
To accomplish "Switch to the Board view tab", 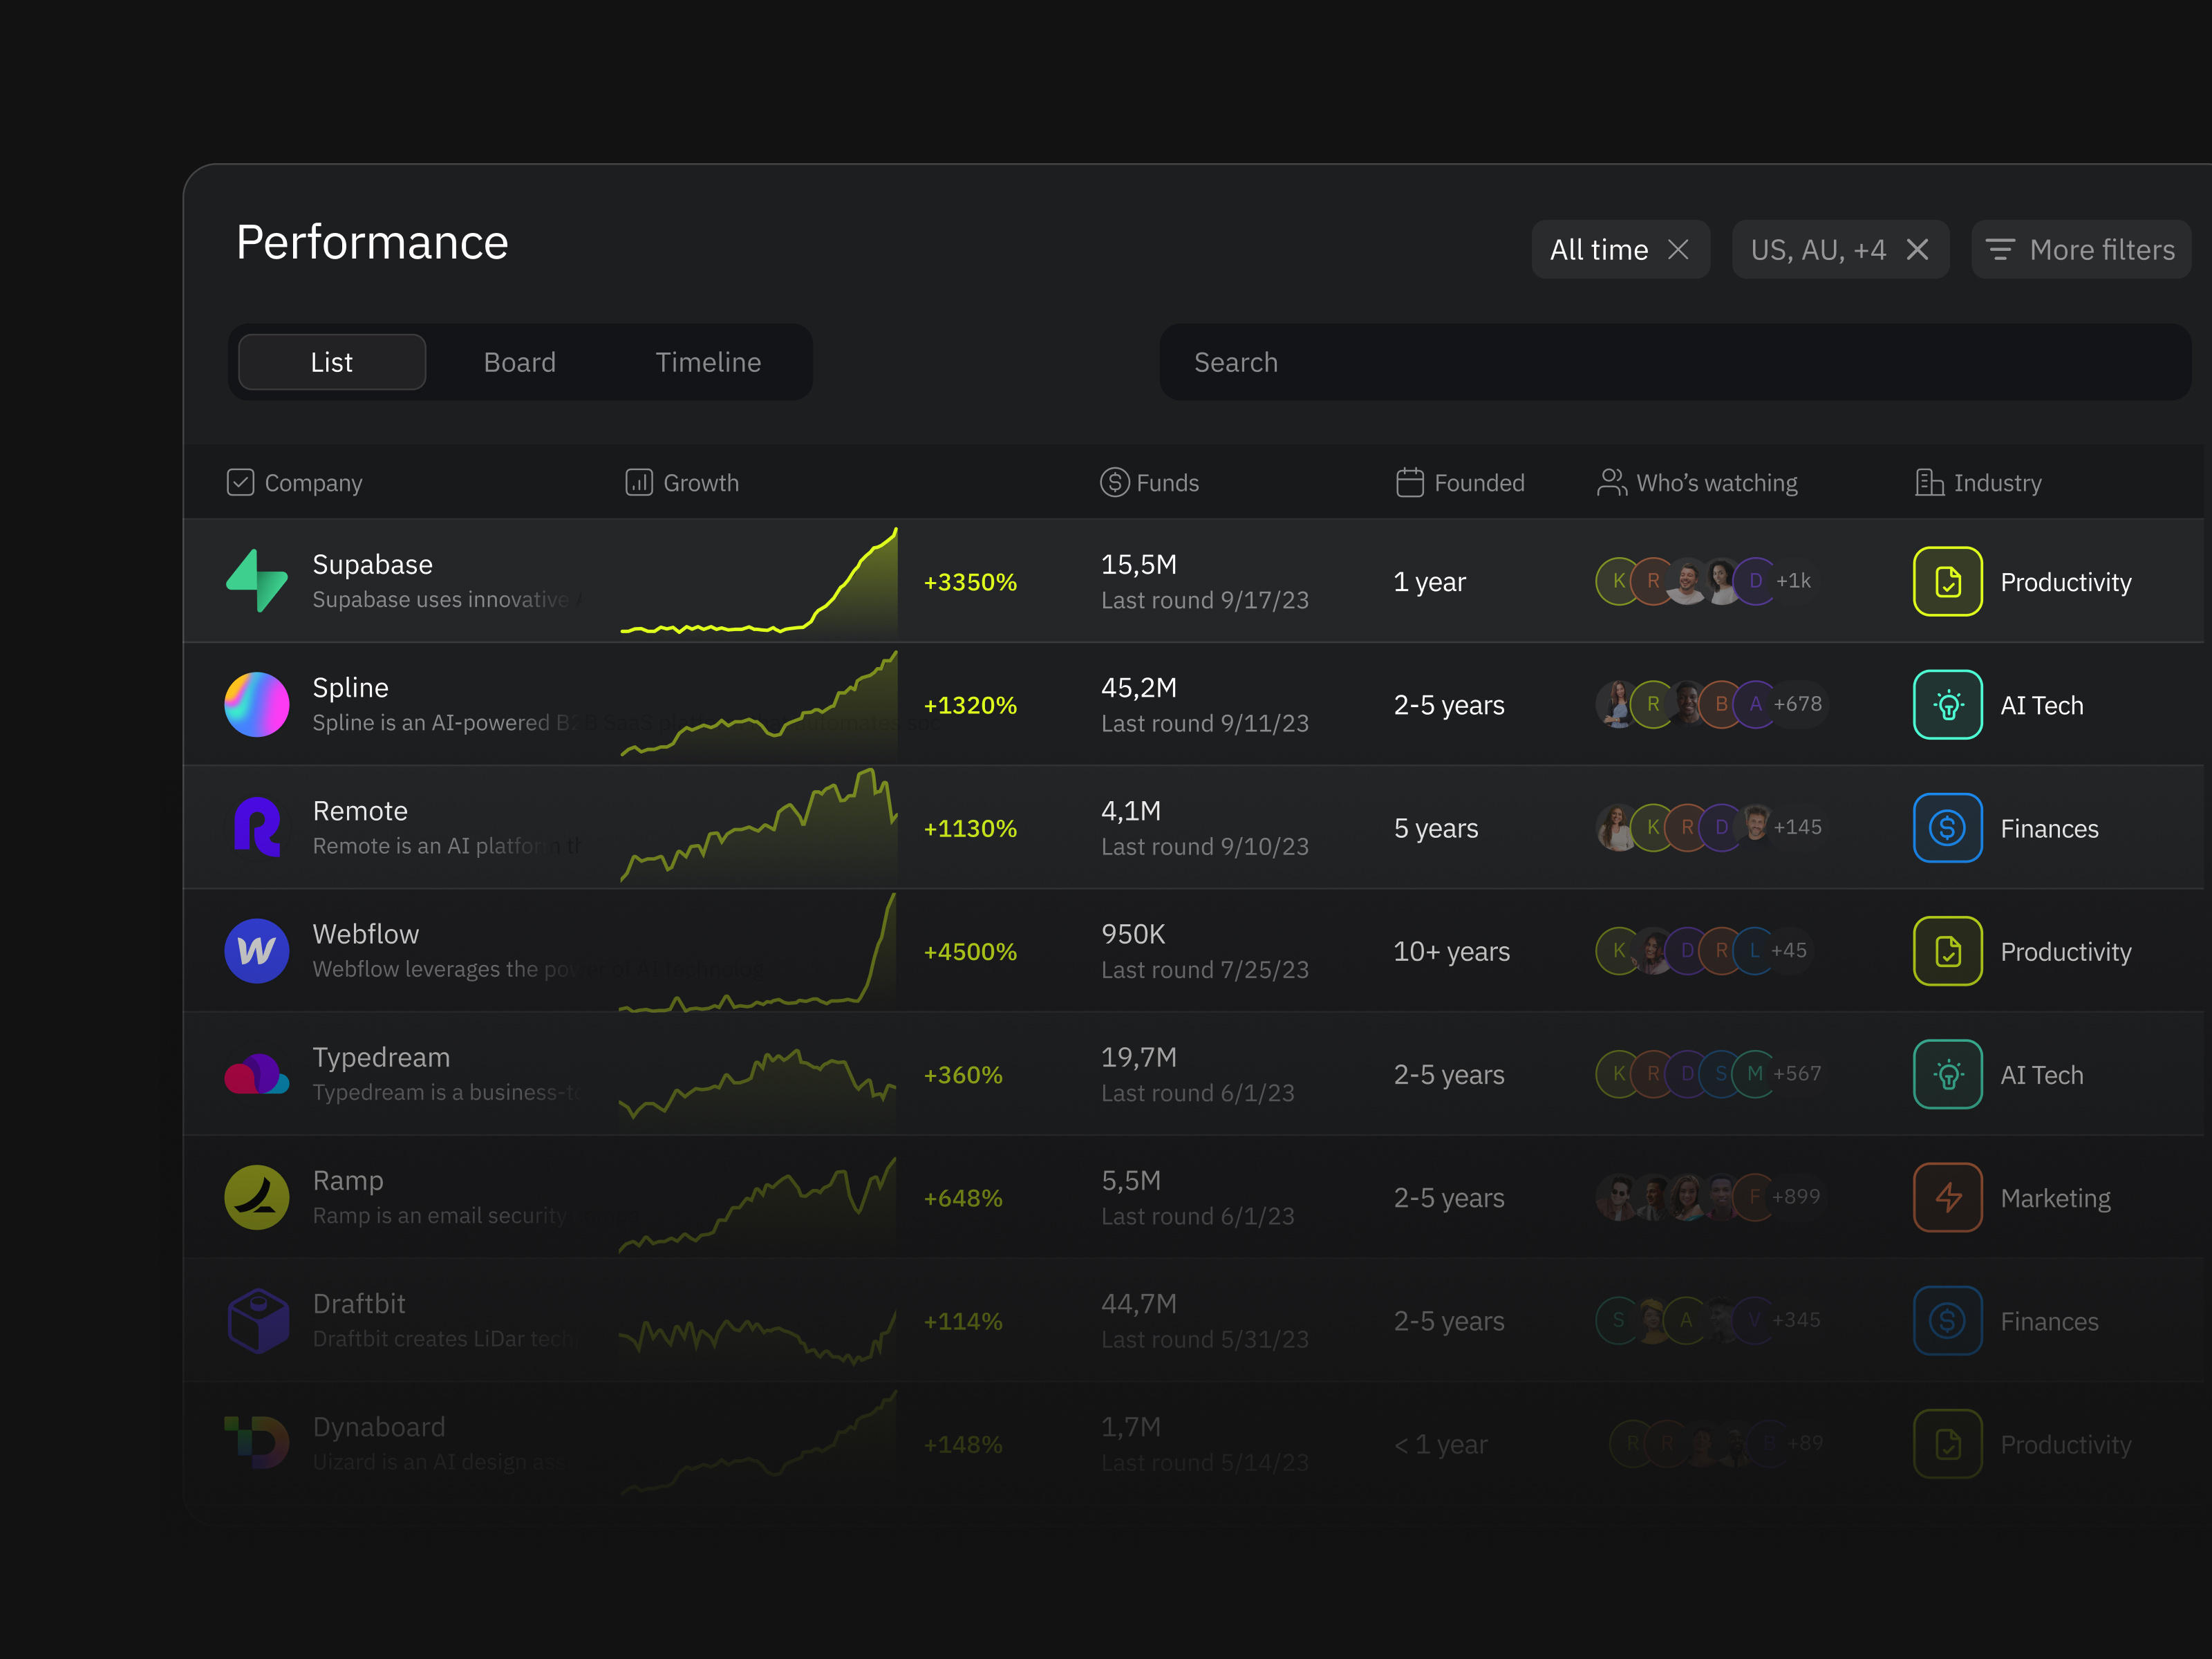I will pyautogui.click(x=520, y=362).
